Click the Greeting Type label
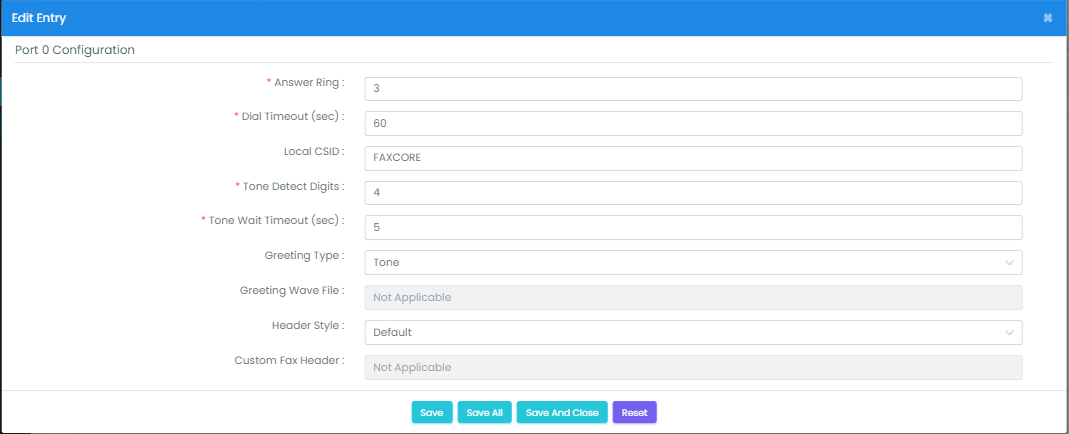Image resolution: width=1069 pixels, height=434 pixels. tap(304, 255)
